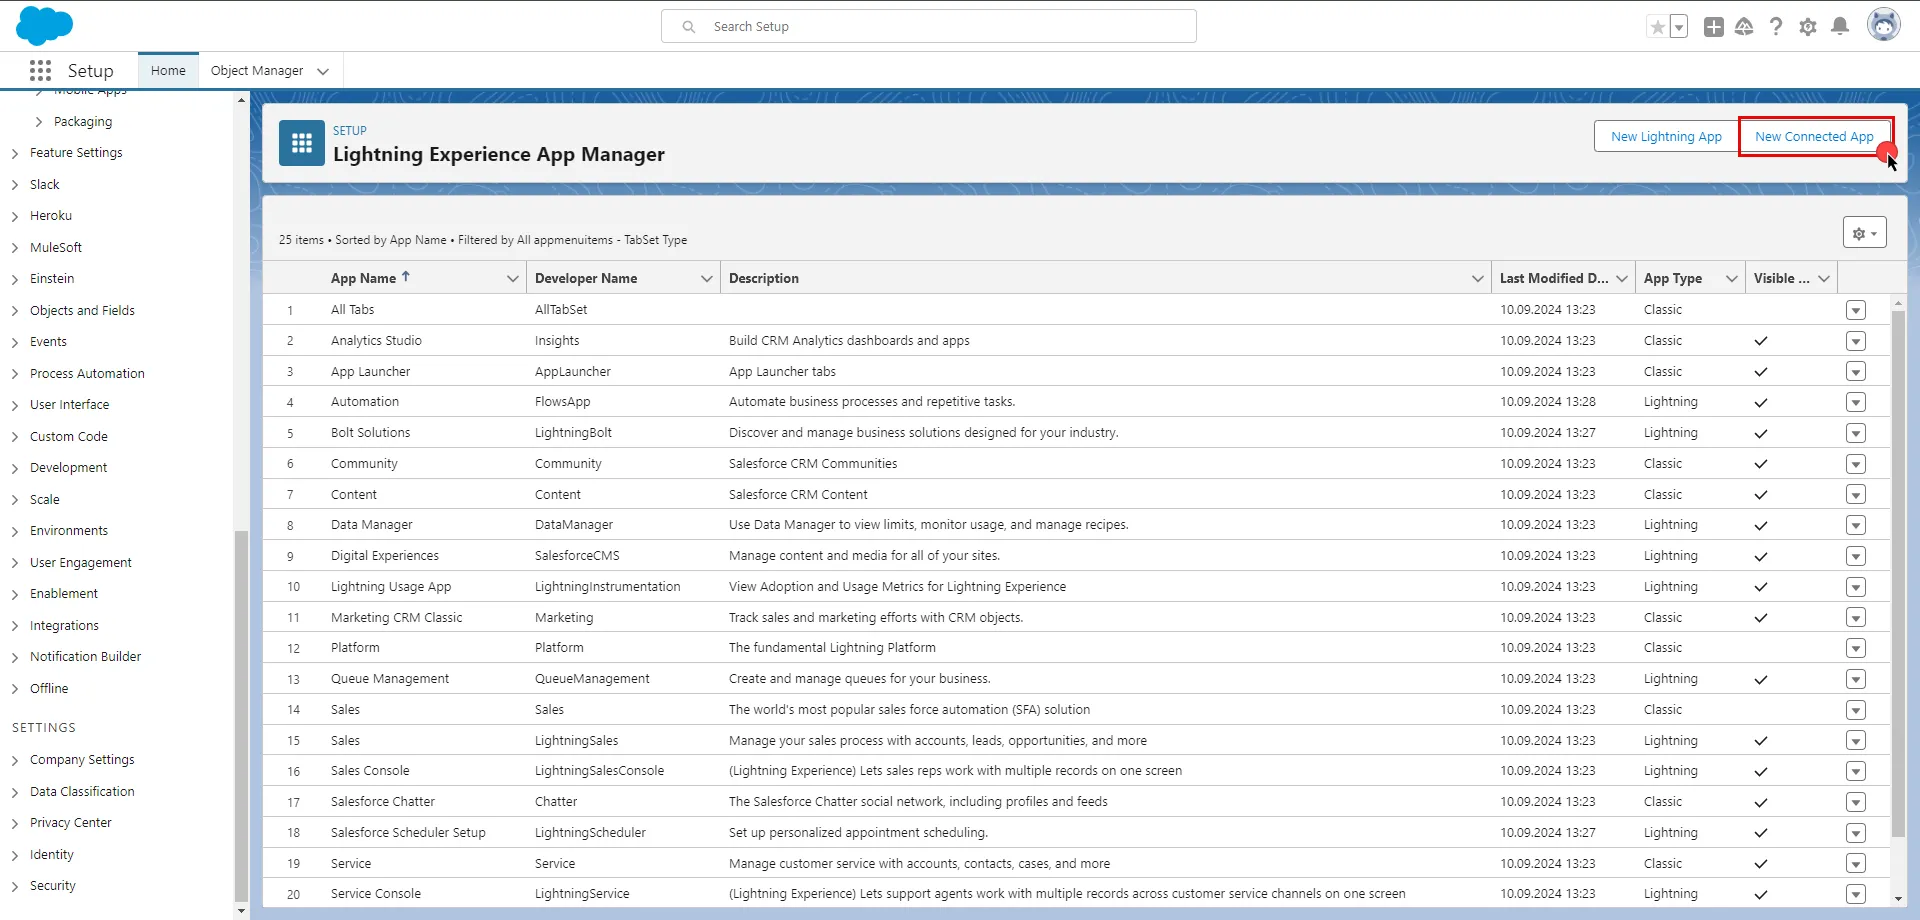
Task: Open the row actions menu for App Launcher
Action: [1856, 372]
